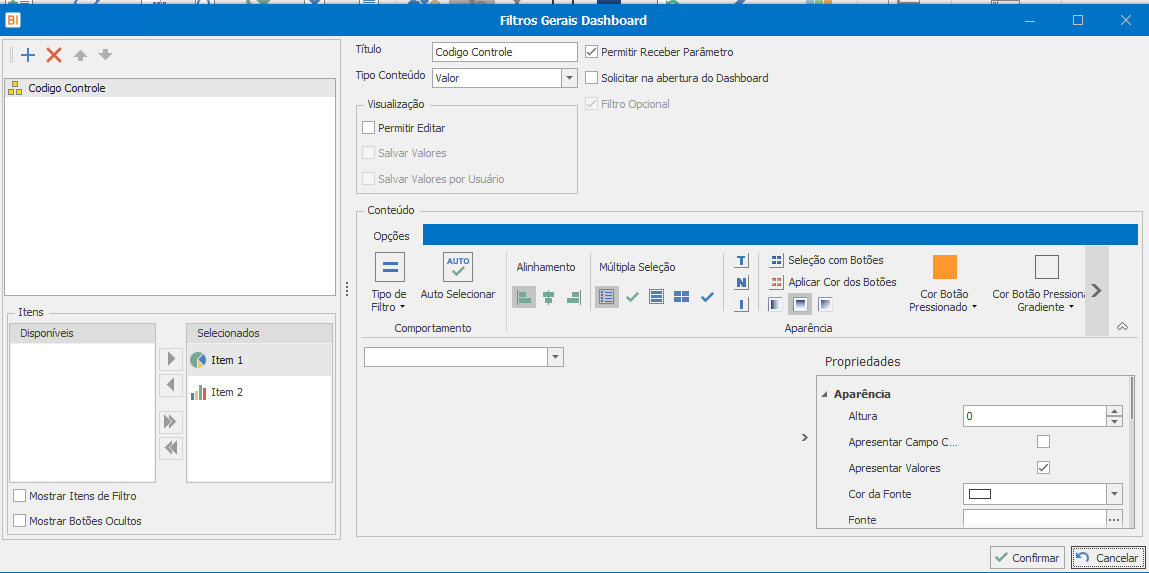Open the Cor da Fonte color dropdown
This screenshot has height=573, width=1149.
pos(1115,494)
